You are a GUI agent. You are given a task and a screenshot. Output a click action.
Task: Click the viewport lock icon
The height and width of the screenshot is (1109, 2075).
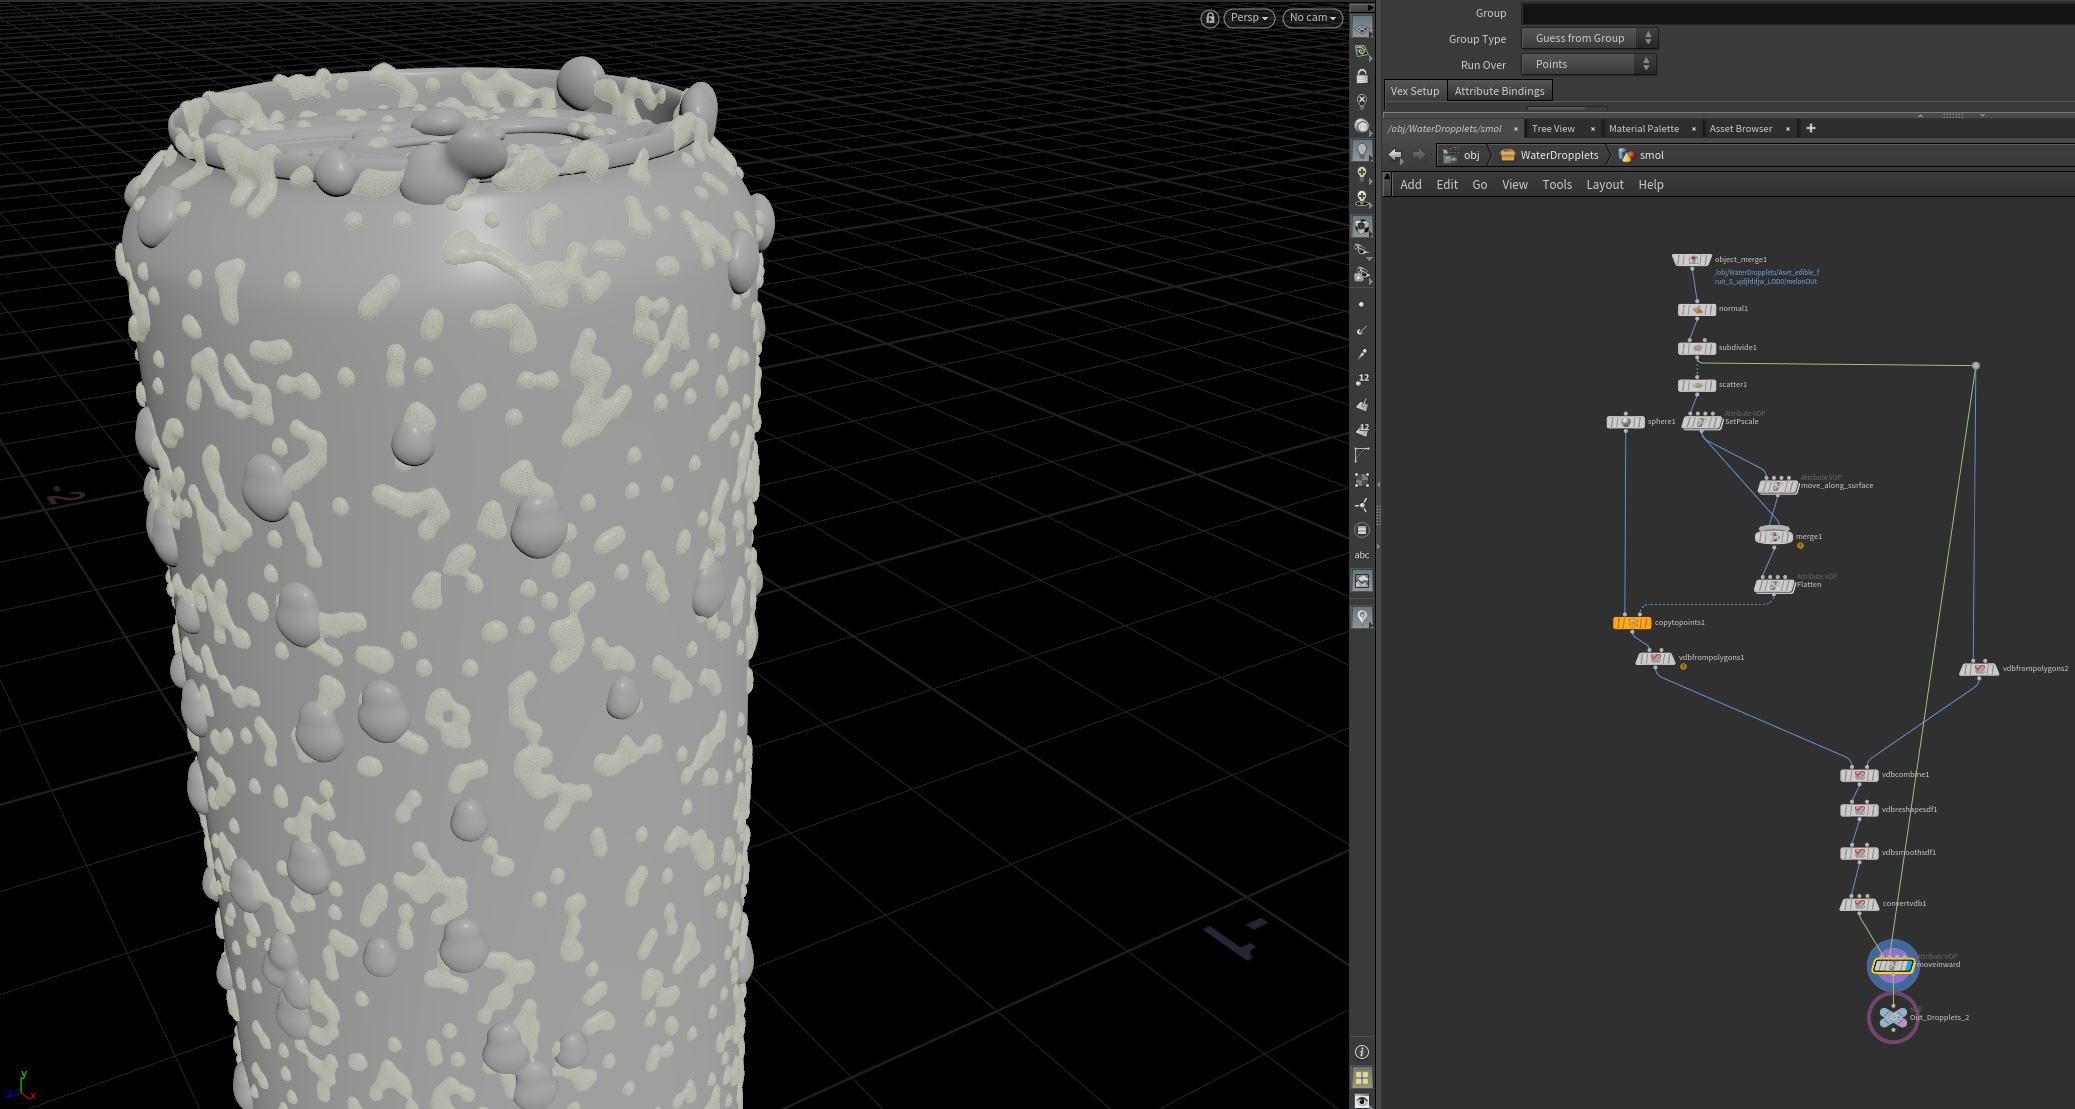tap(1210, 18)
